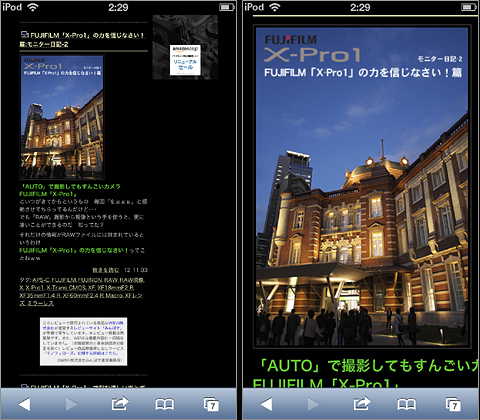The image size is (480, 420).
Task: Open Bookmarks in the left browser toolbar
Action: (165, 404)
